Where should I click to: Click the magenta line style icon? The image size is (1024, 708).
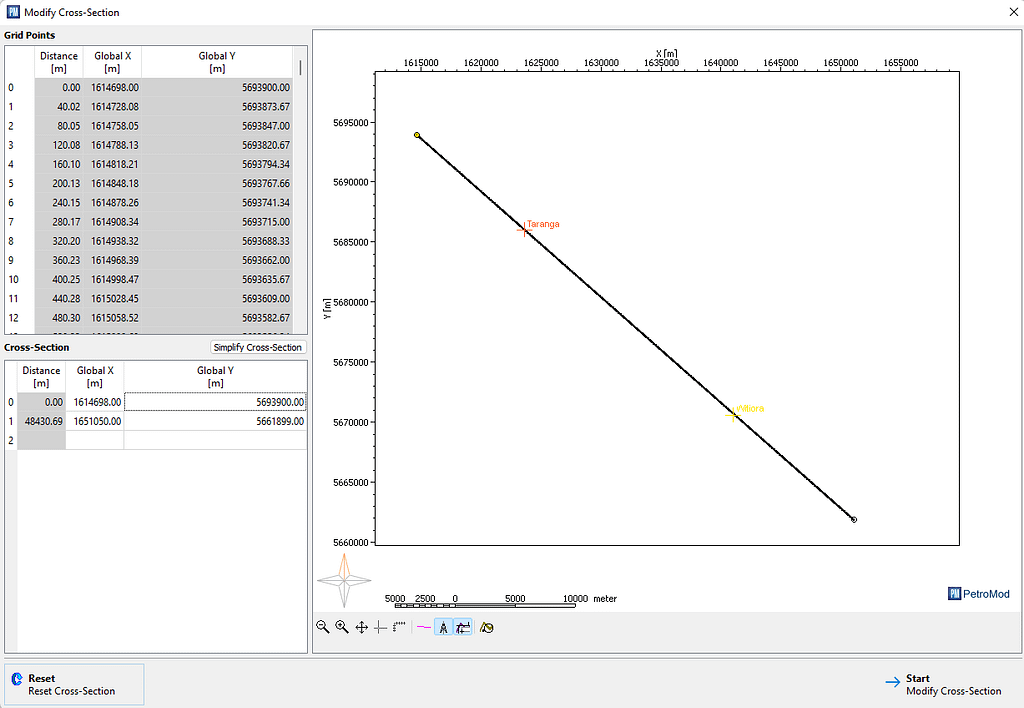(x=424, y=627)
